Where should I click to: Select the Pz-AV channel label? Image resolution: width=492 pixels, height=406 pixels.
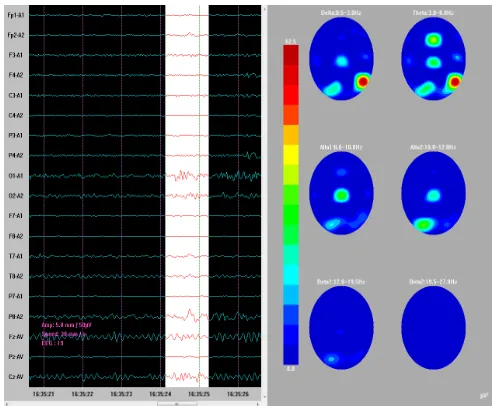click(16, 357)
